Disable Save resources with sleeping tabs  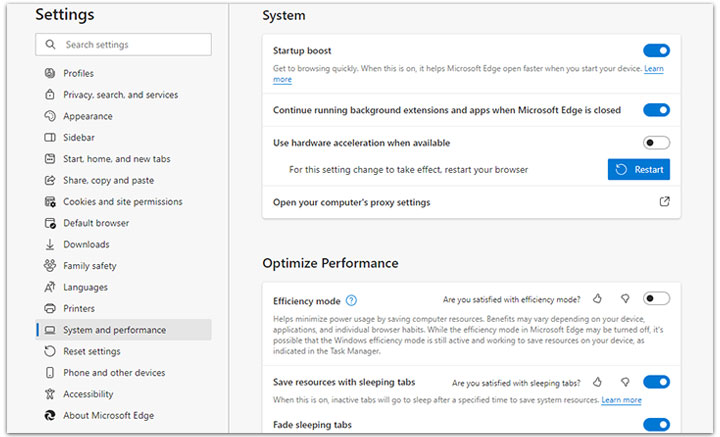point(656,381)
